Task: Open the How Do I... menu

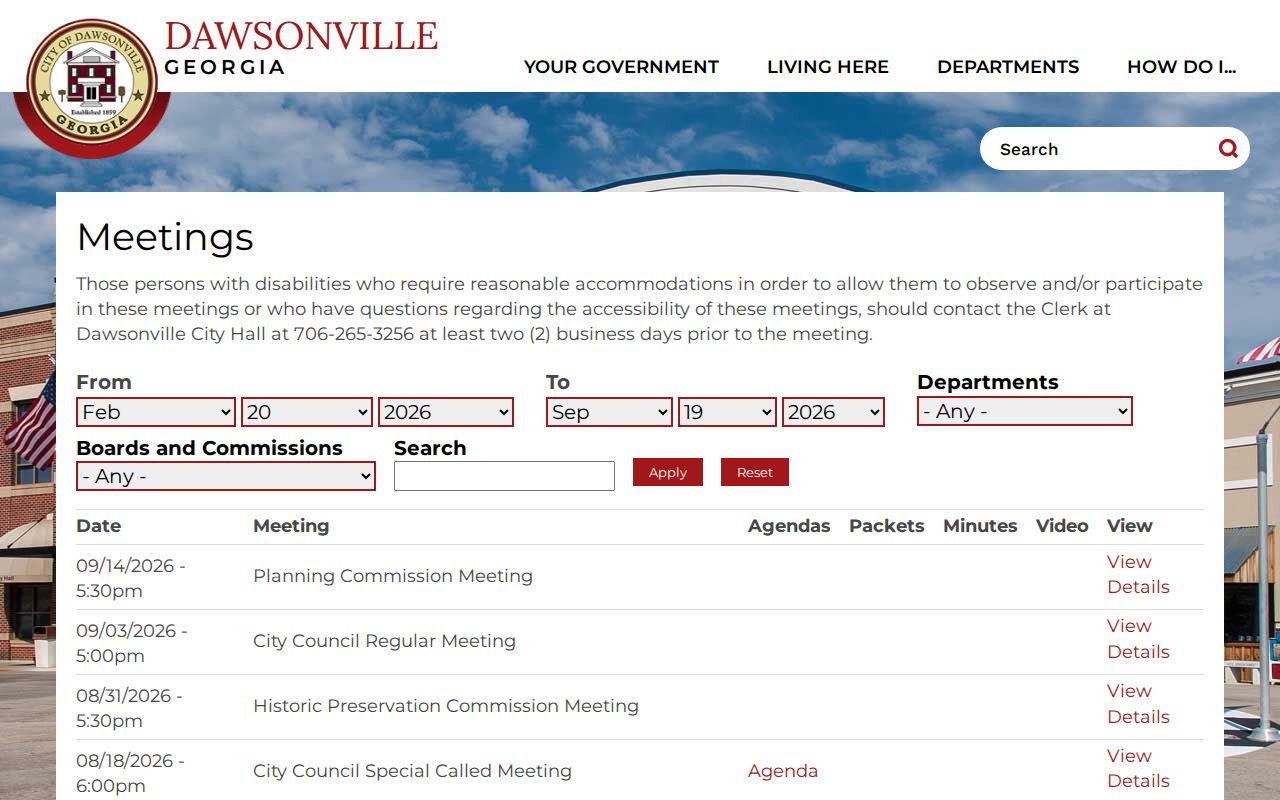Action: click(x=1182, y=67)
